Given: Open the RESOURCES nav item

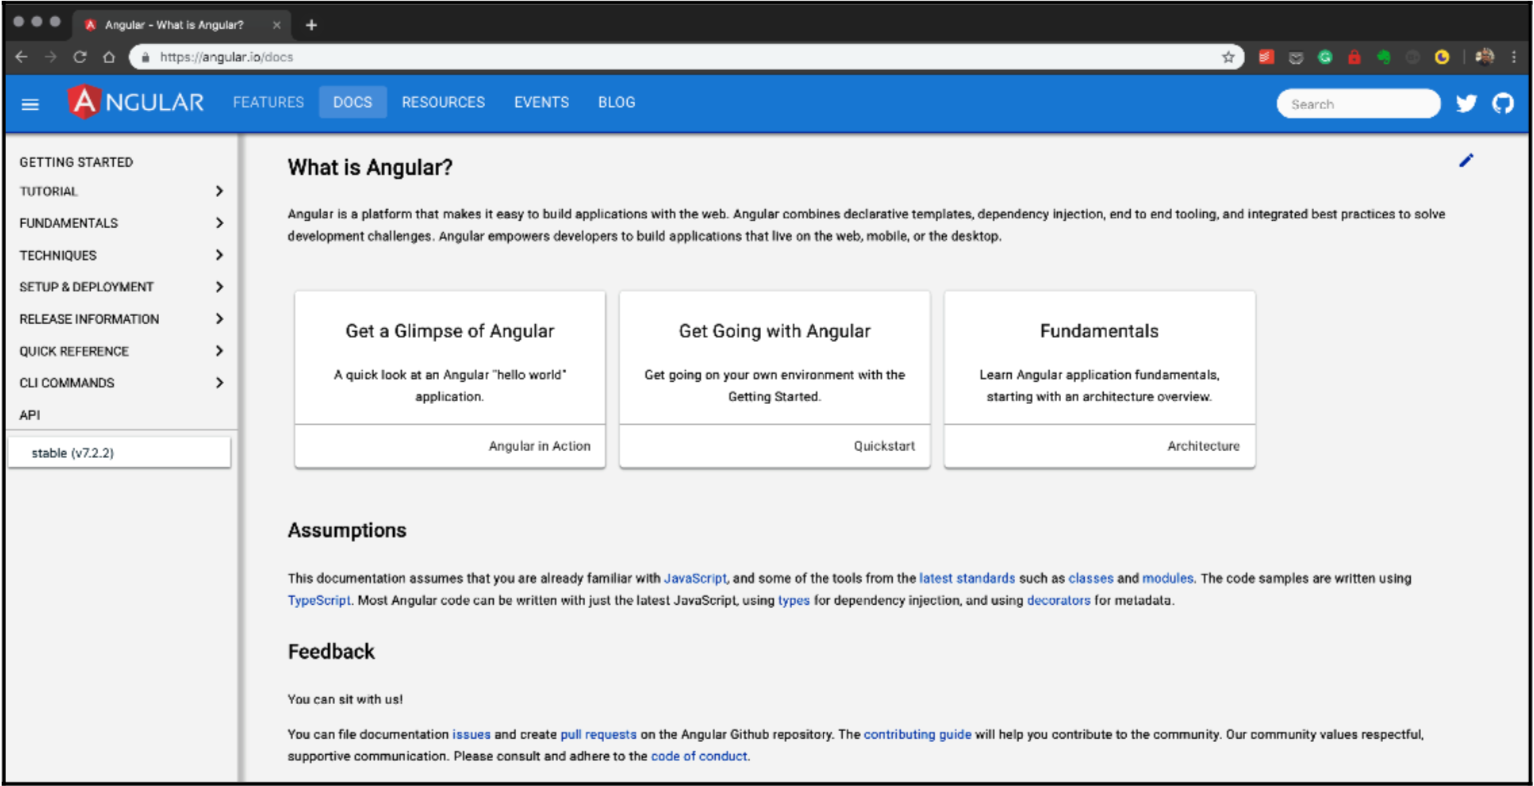Looking at the screenshot, I should click(x=443, y=102).
